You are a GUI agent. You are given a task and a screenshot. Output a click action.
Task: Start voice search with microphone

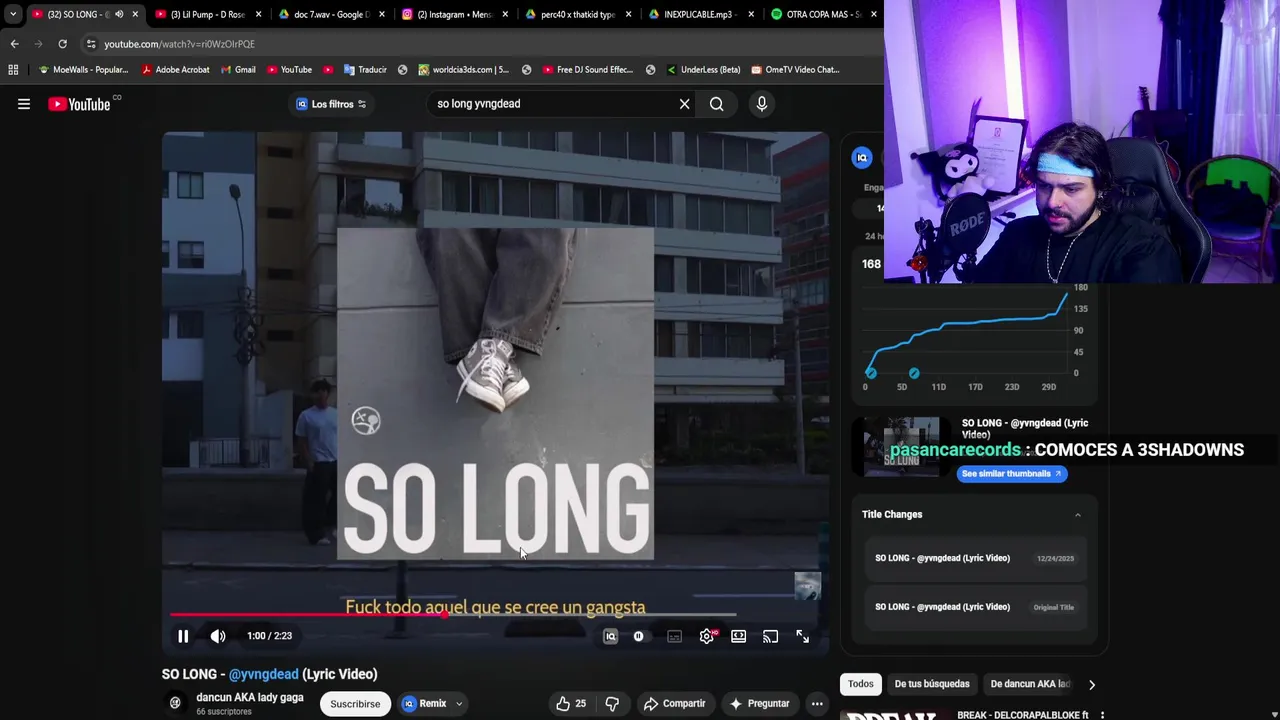pyautogui.click(x=762, y=104)
